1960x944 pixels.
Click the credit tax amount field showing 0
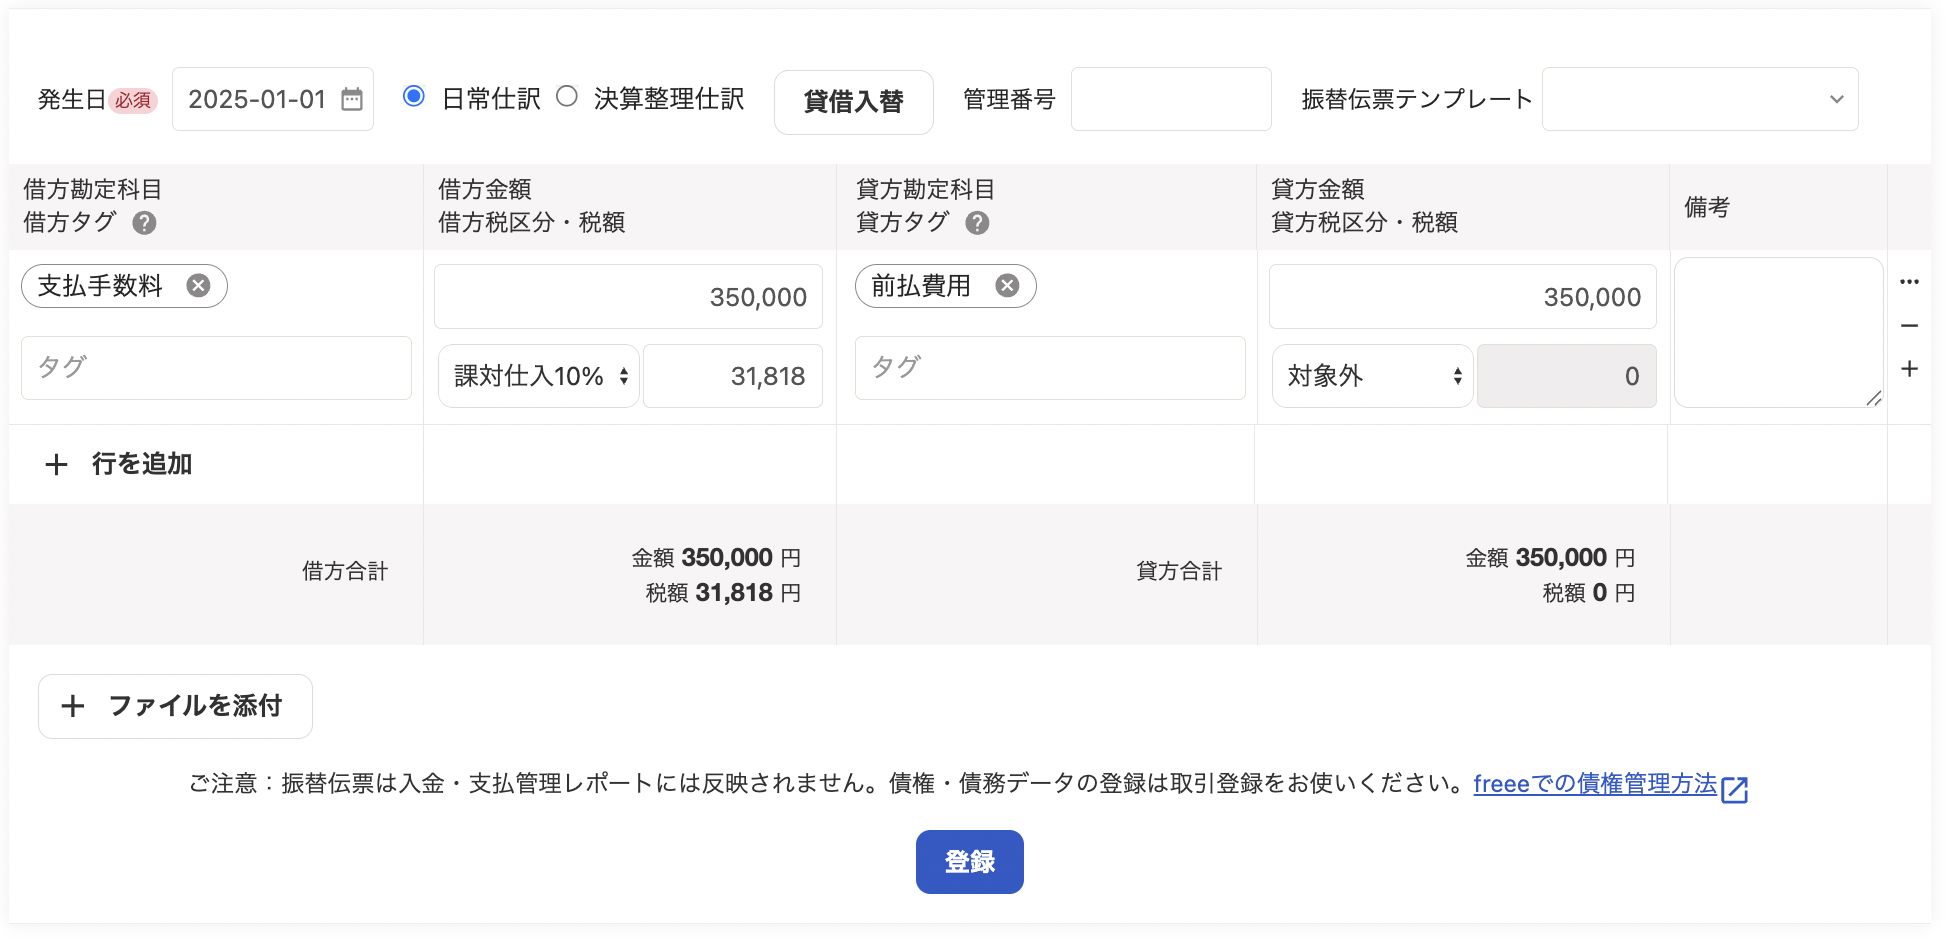(x=1566, y=376)
